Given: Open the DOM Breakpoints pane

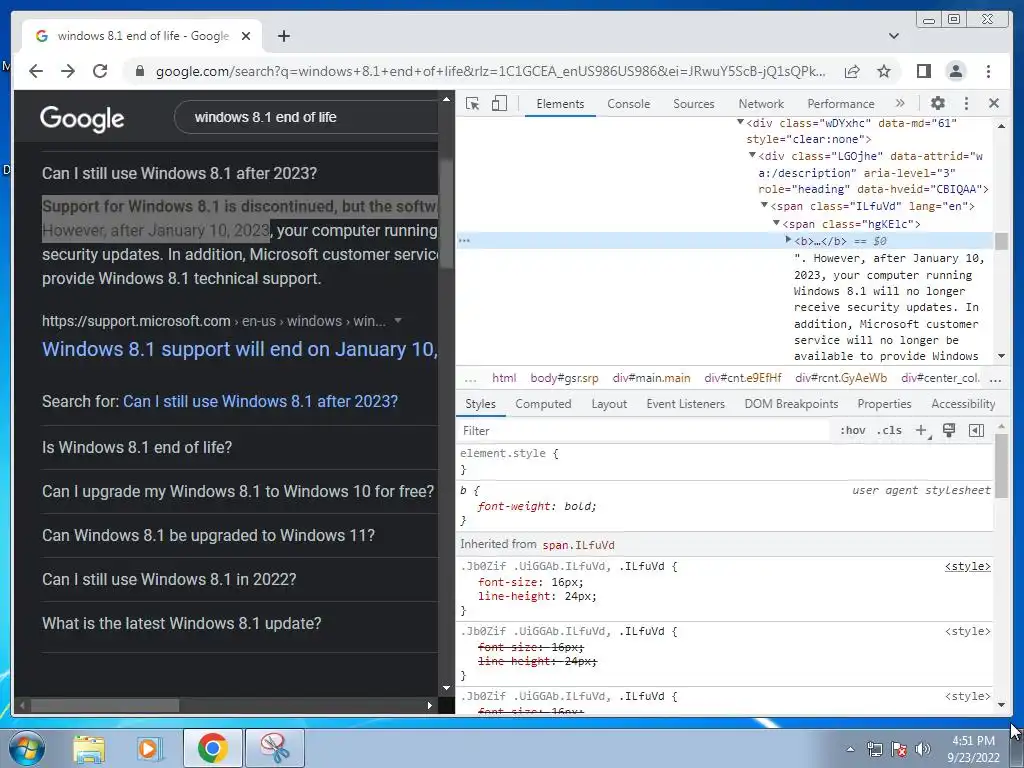Looking at the screenshot, I should tap(791, 404).
